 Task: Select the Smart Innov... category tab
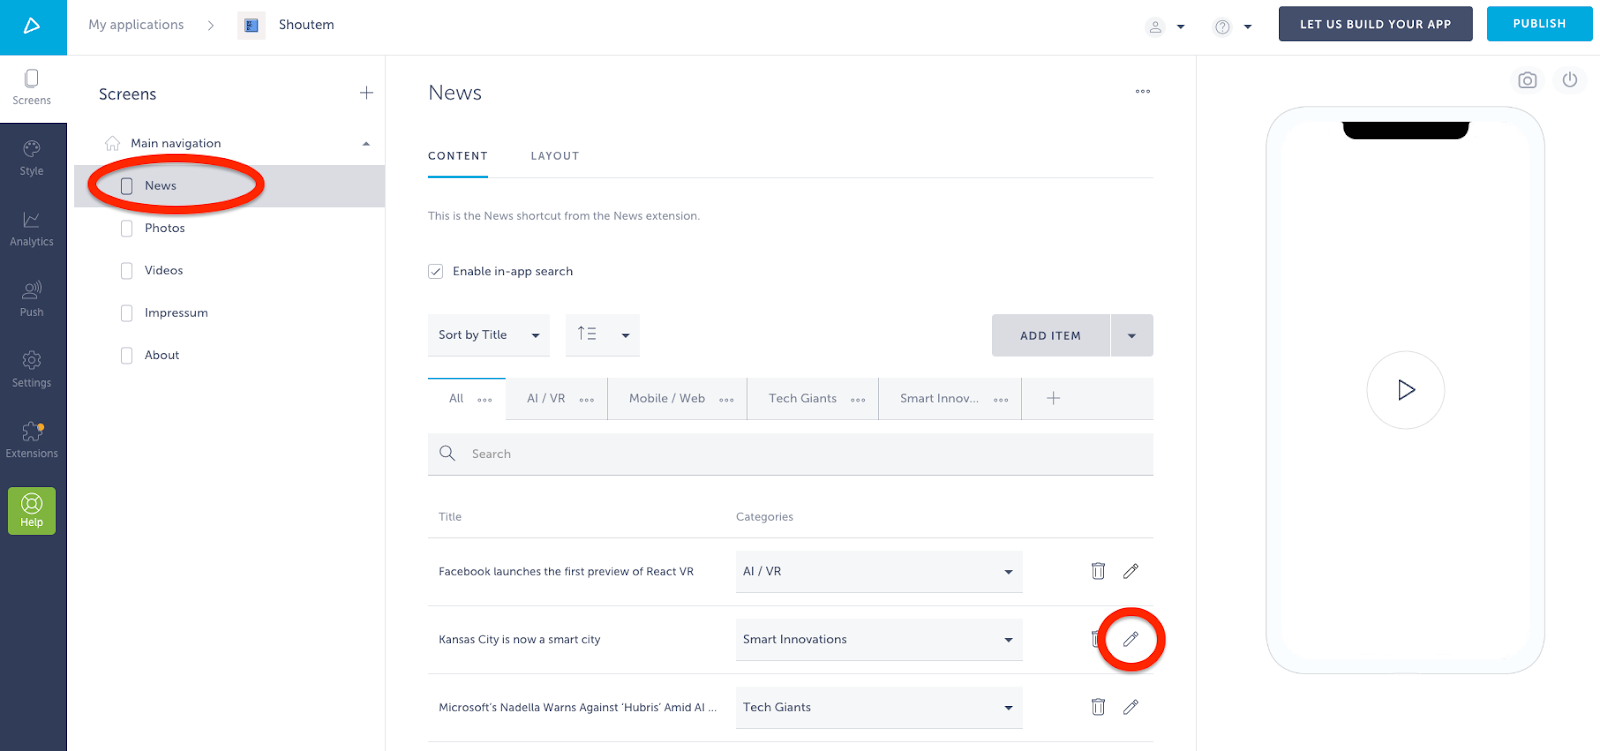(x=939, y=398)
